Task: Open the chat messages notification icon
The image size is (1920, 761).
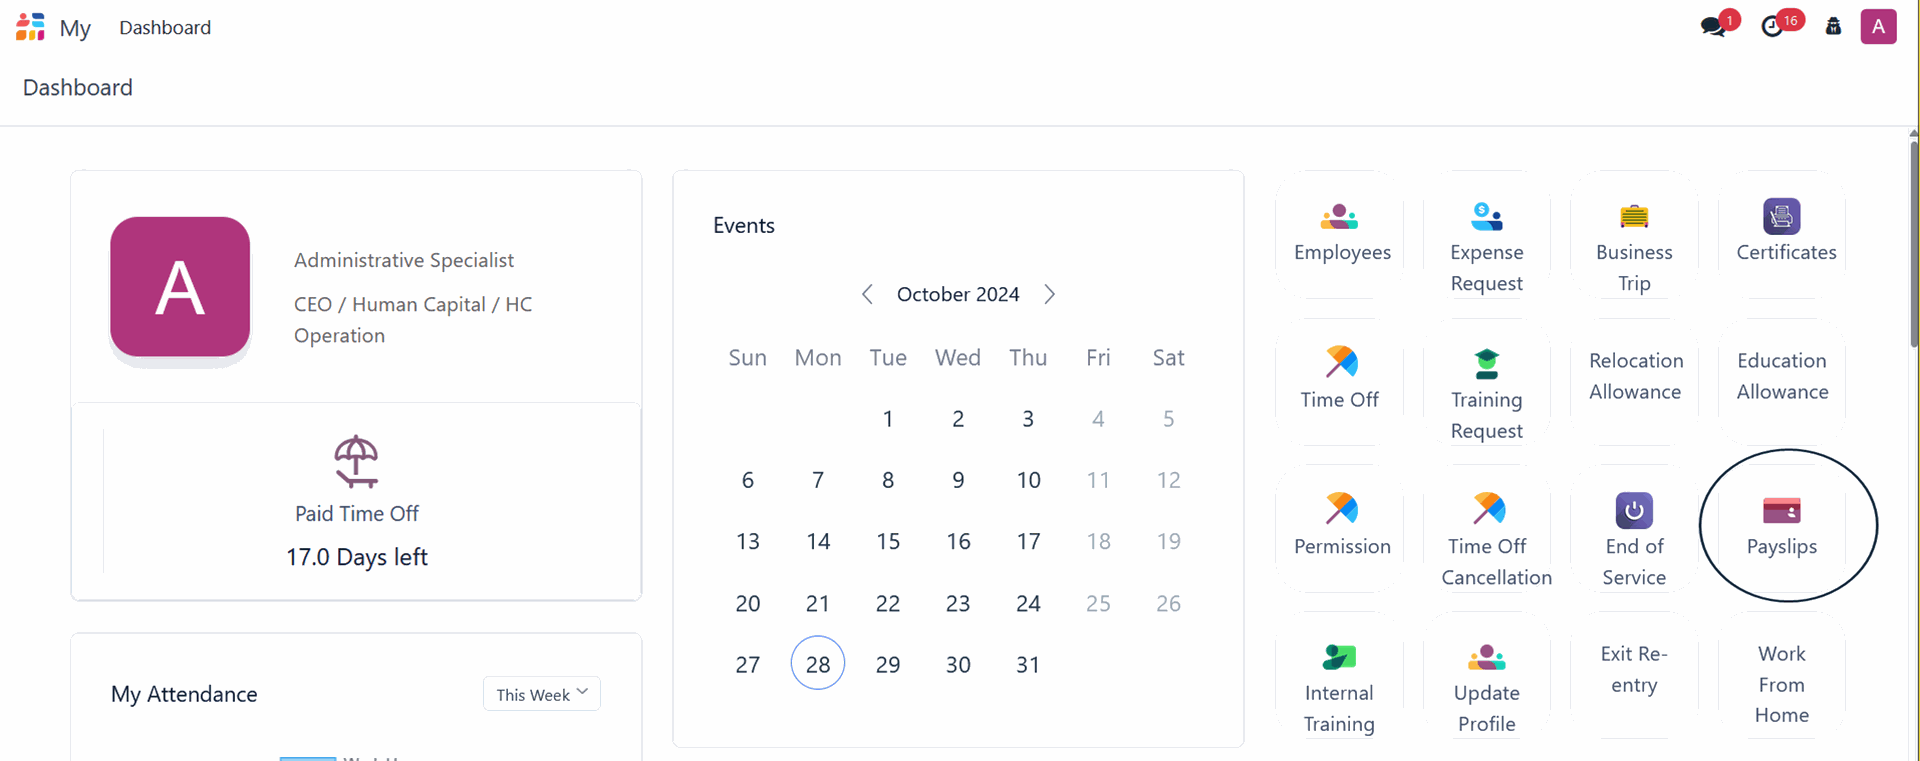Action: pyautogui.click(x=1714, y=27)
